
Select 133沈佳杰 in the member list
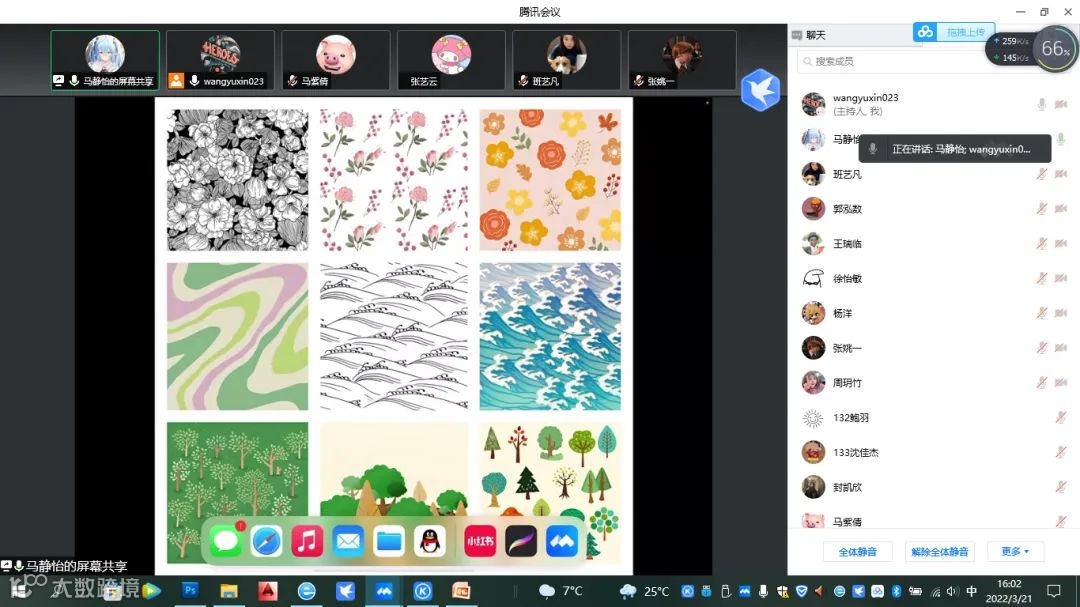click(x=933, y=452)
